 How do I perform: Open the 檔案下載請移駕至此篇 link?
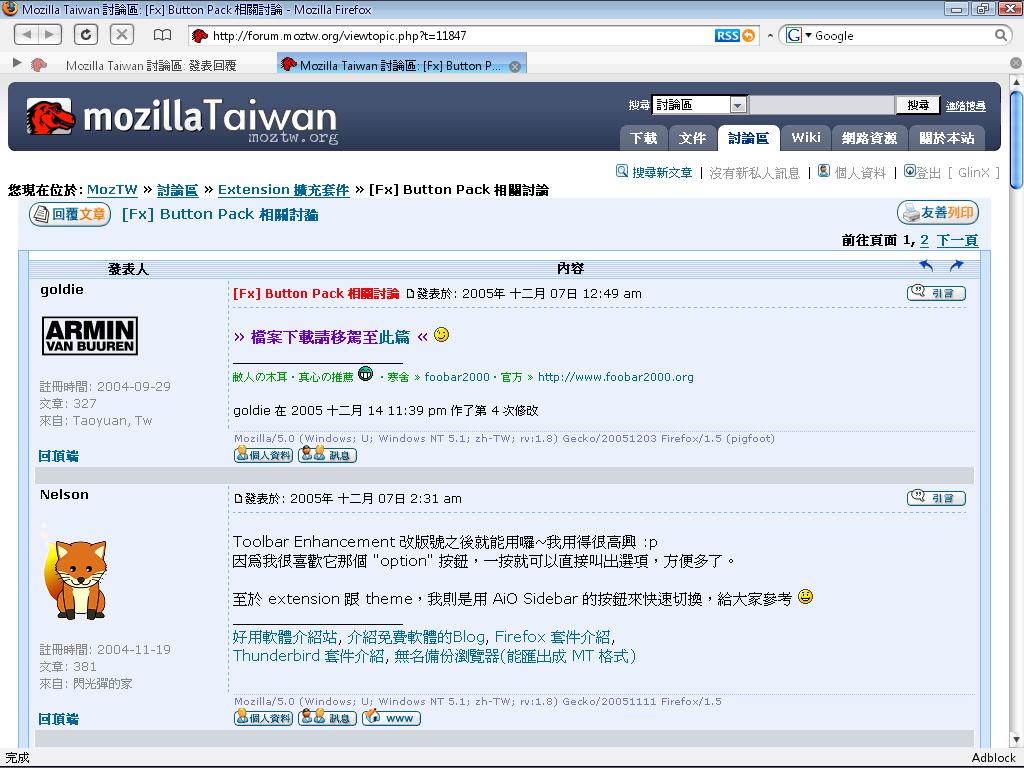coord(330,337)
